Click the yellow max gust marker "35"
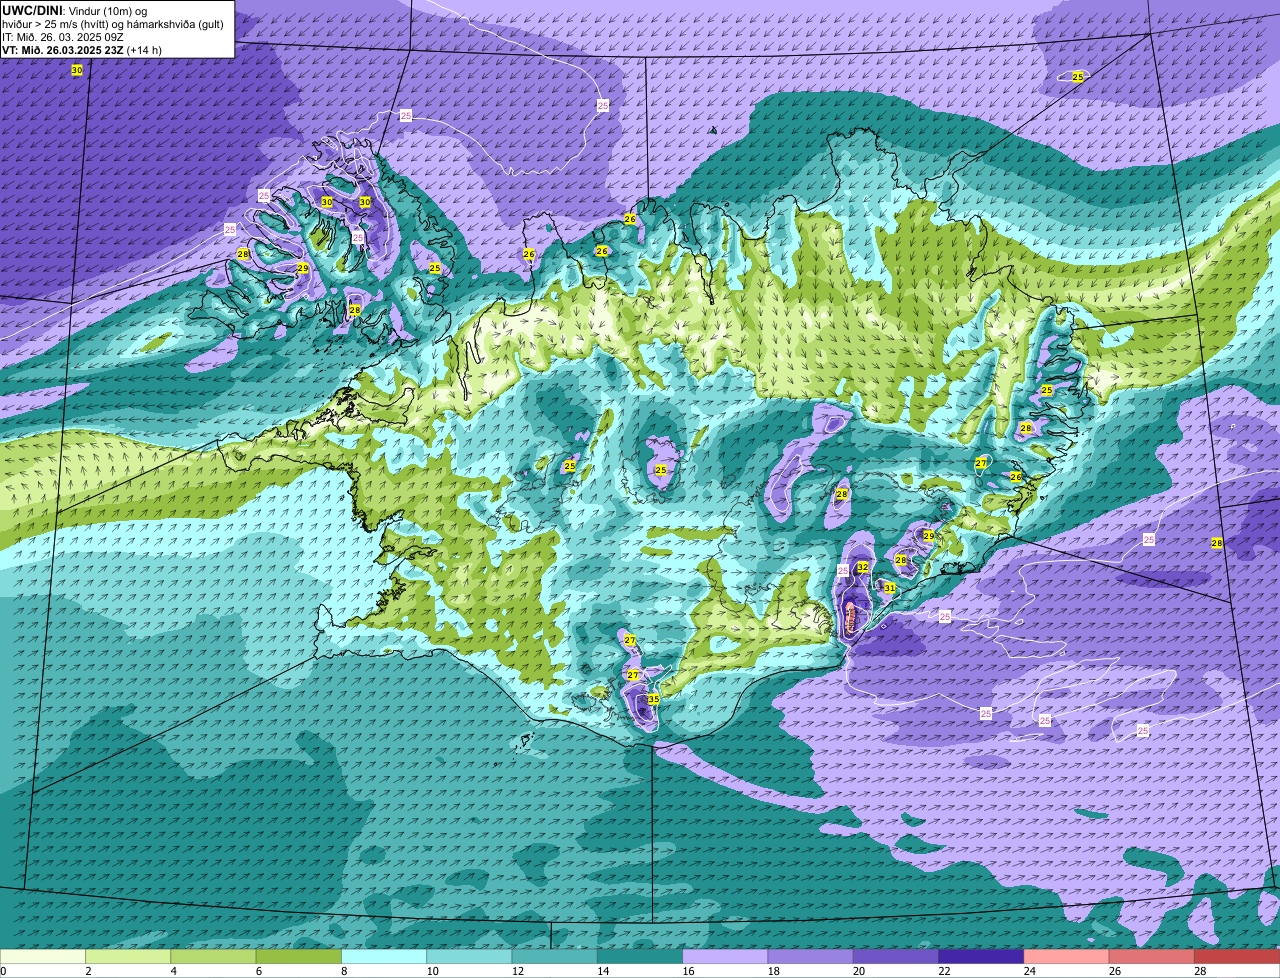The image size is (1280, 978). click(653, 699)
